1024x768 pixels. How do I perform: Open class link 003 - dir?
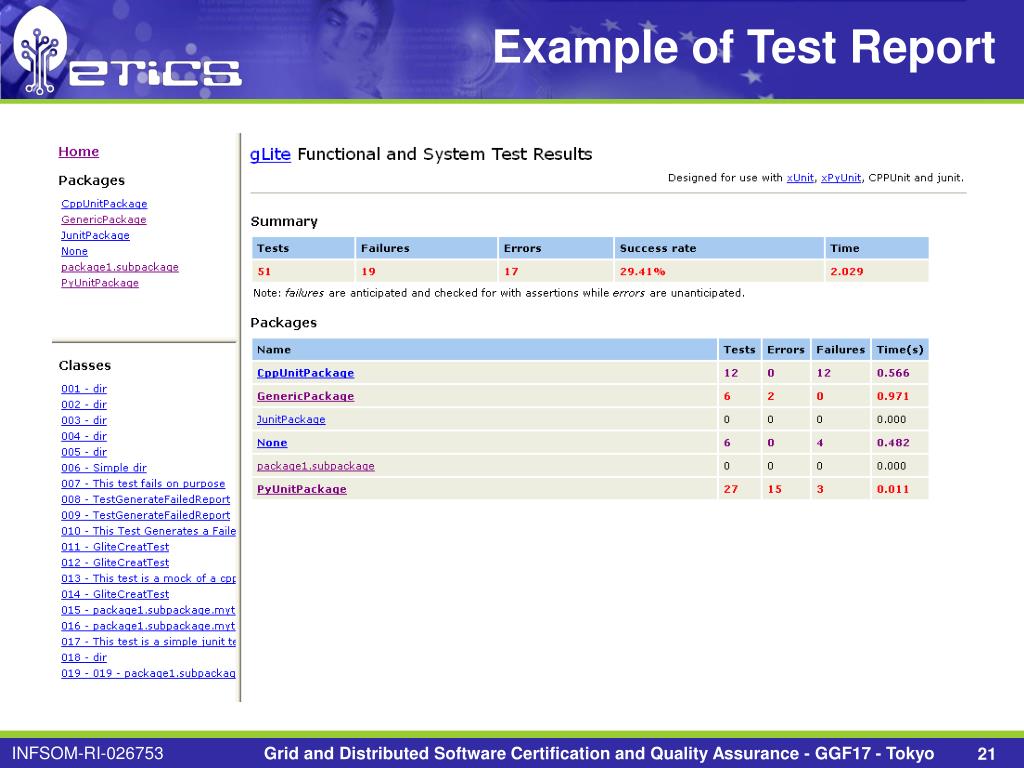coord(84,420)
